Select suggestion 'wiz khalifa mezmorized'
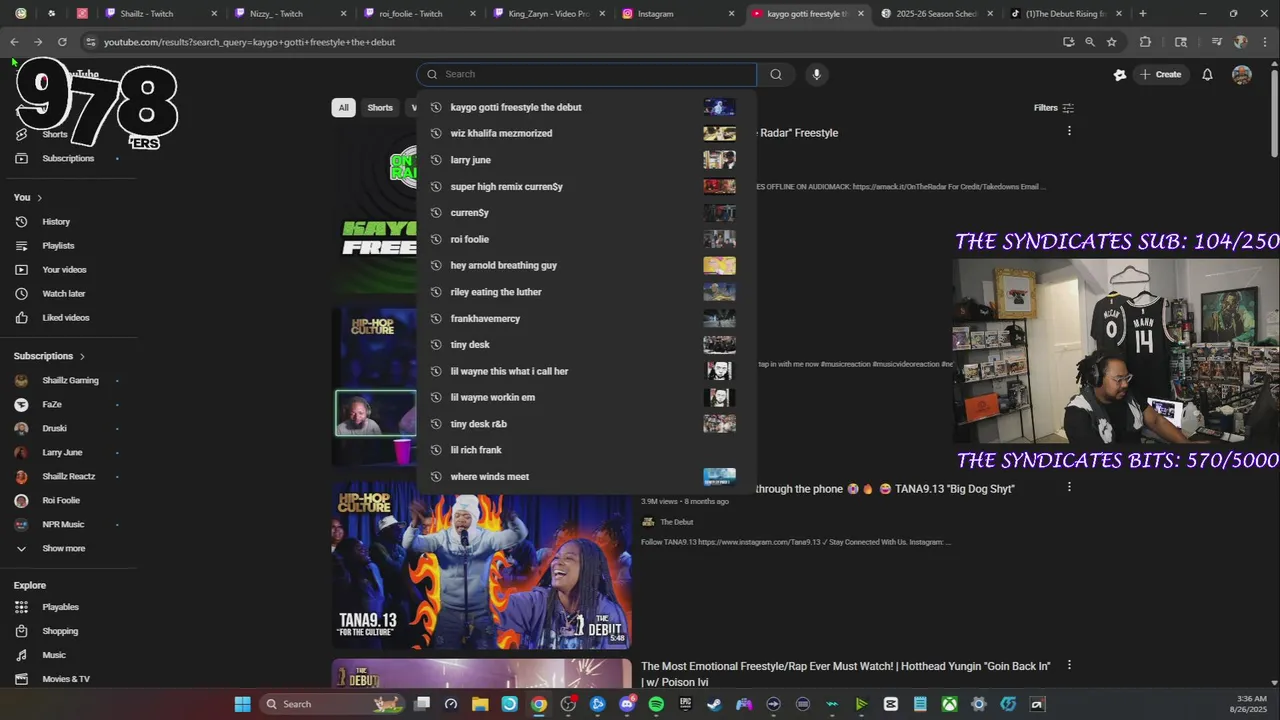The image size is (1280, 720). (x=585, y=133)
